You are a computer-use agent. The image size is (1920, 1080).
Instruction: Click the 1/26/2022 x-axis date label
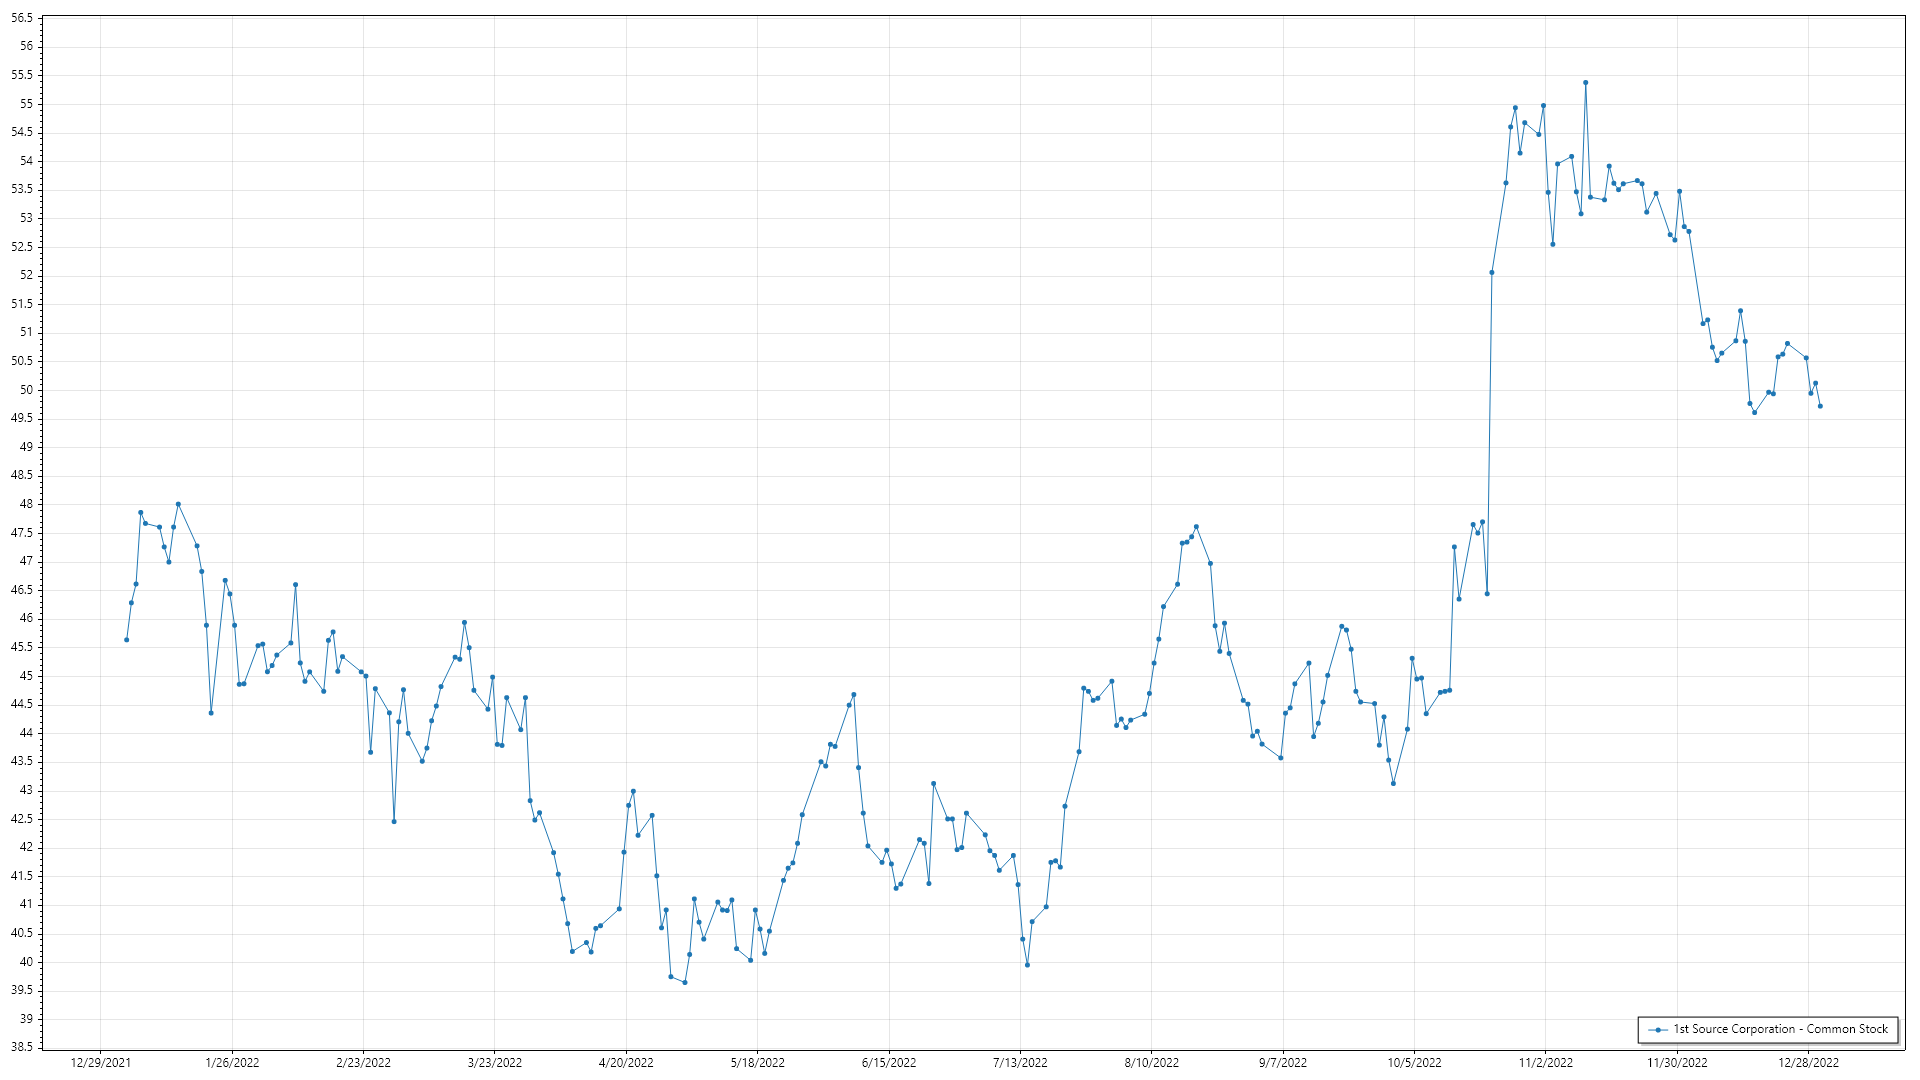point(232,1063)
